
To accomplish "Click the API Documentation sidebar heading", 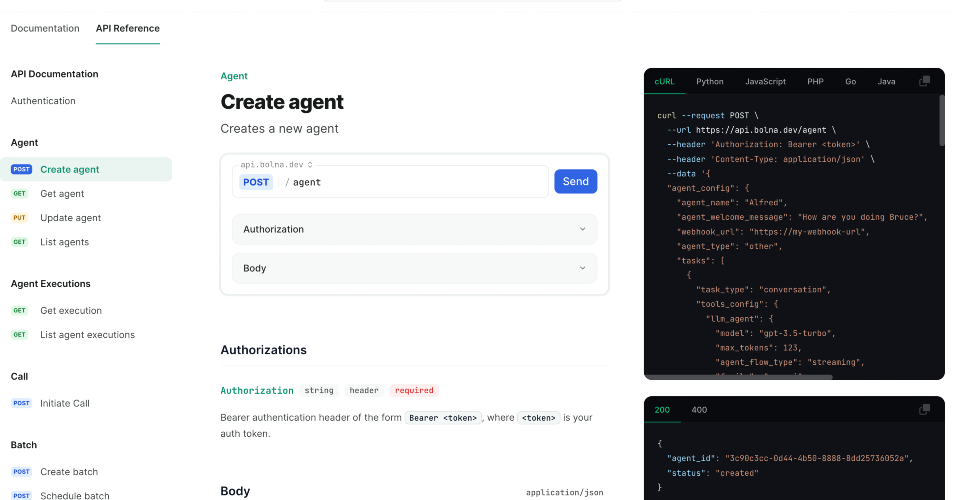I will pyautogui.click(x=54, y=74).
